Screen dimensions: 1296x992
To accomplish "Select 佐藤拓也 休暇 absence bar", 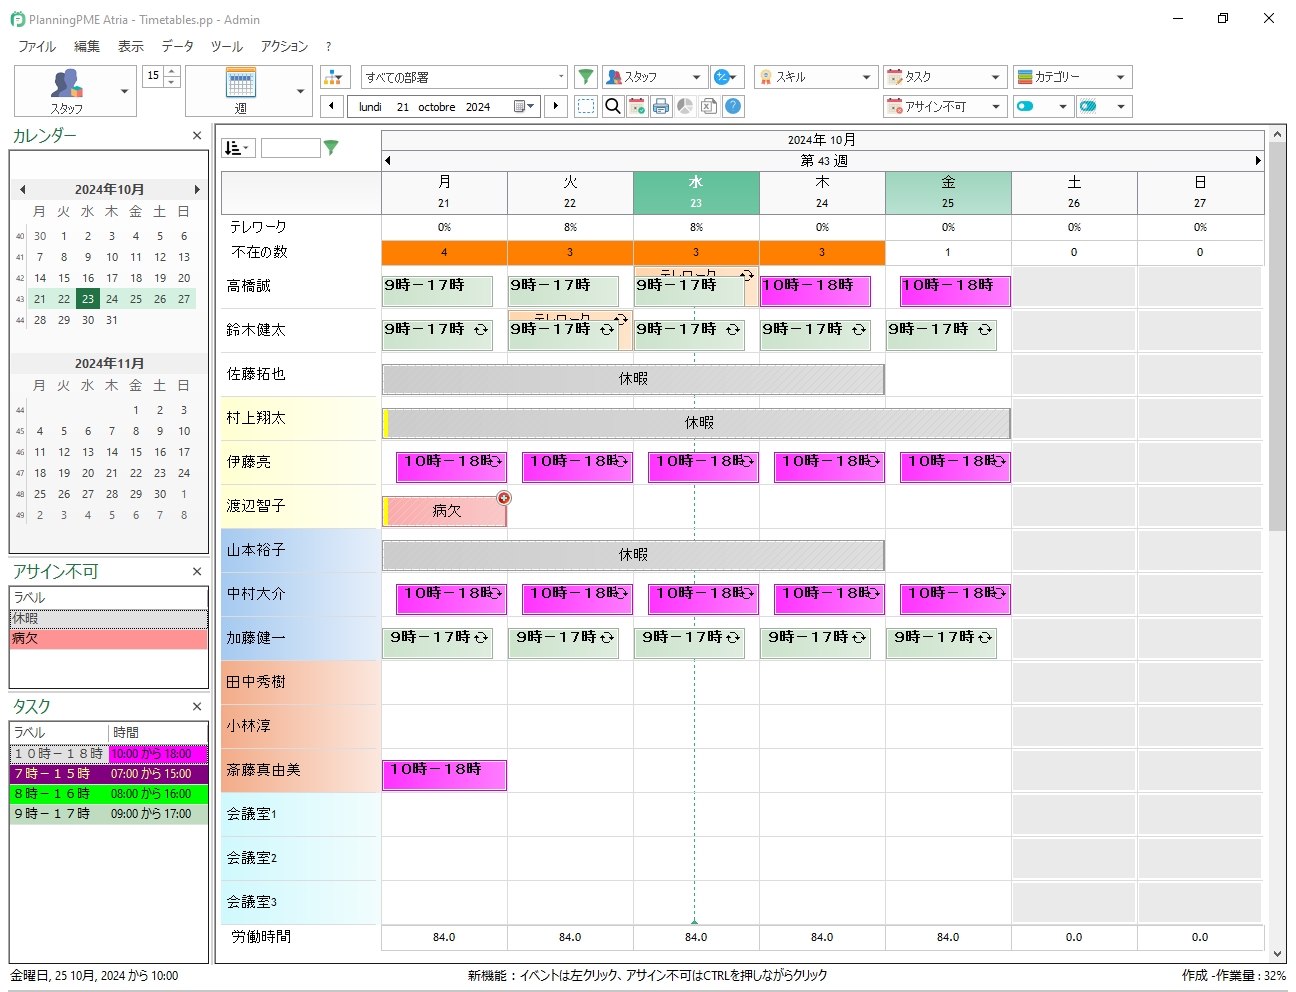I will (x=633, y=379).
